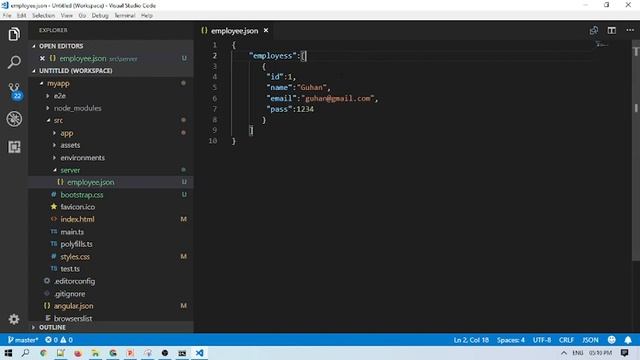The image size is (640, 360).
Task: Open bootstrap.css in the file tree
Action: (82, 195)
